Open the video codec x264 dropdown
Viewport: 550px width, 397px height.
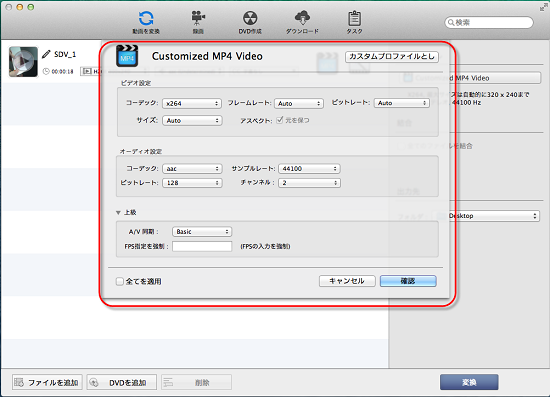(x=192, y=103)
